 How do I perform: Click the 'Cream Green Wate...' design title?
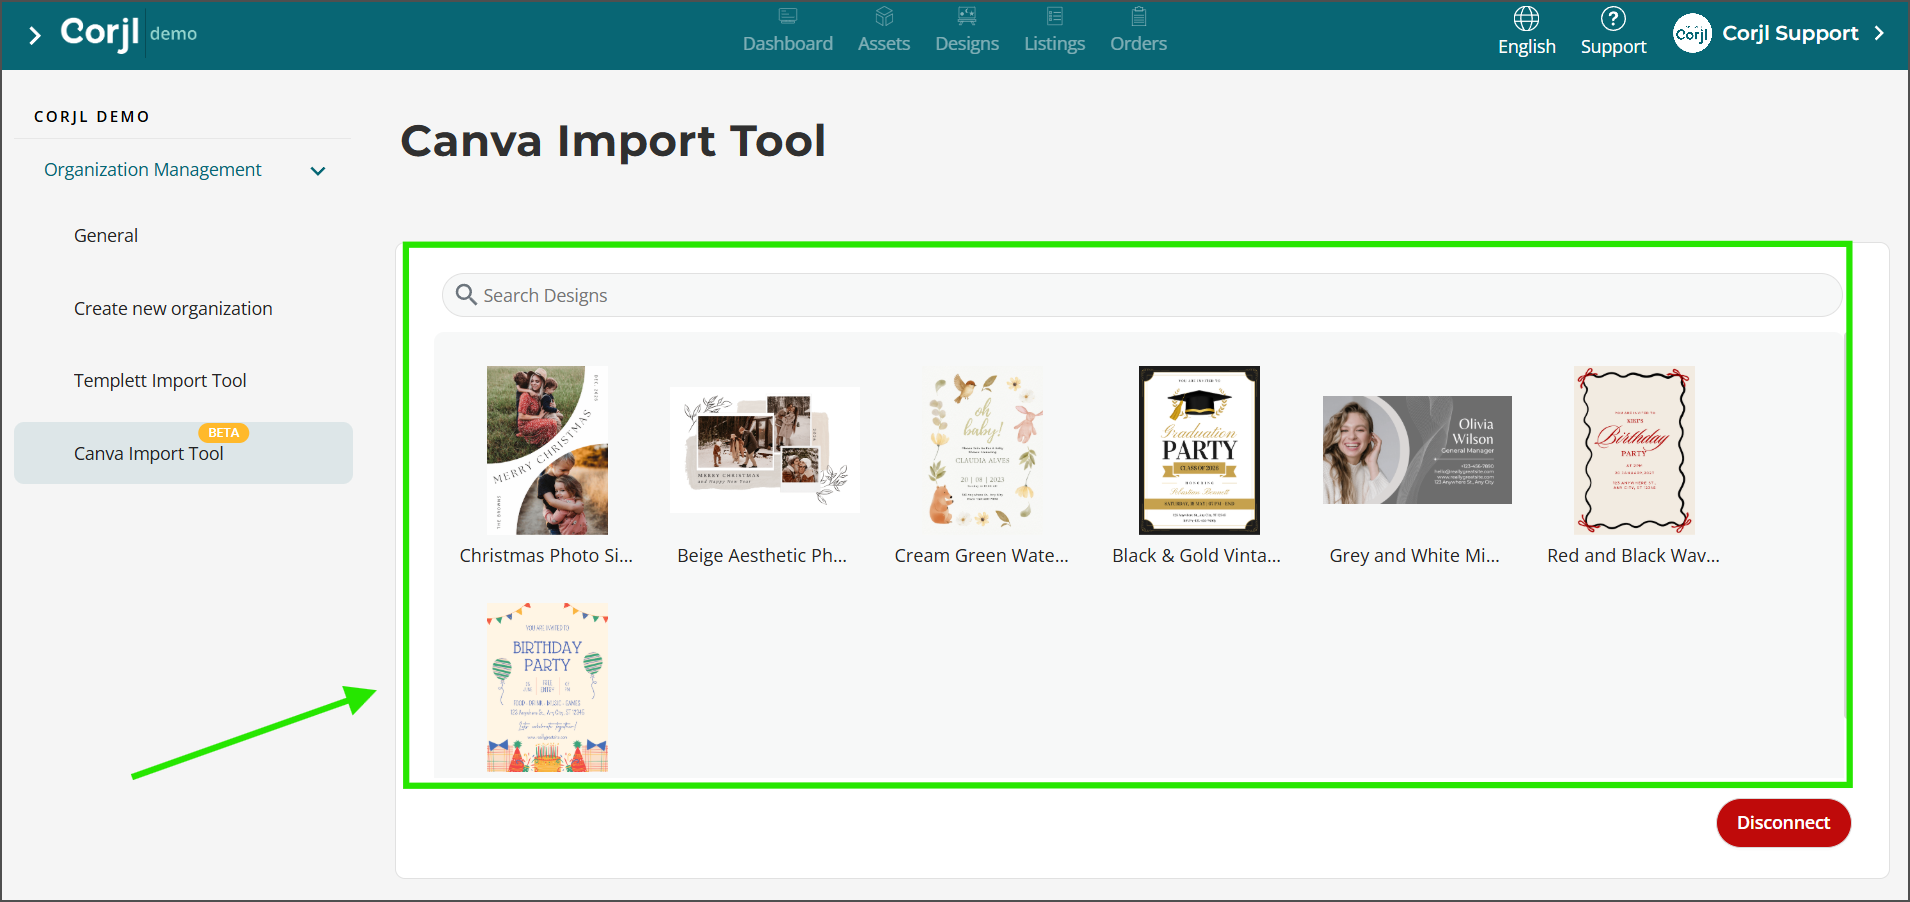point(982,555)
